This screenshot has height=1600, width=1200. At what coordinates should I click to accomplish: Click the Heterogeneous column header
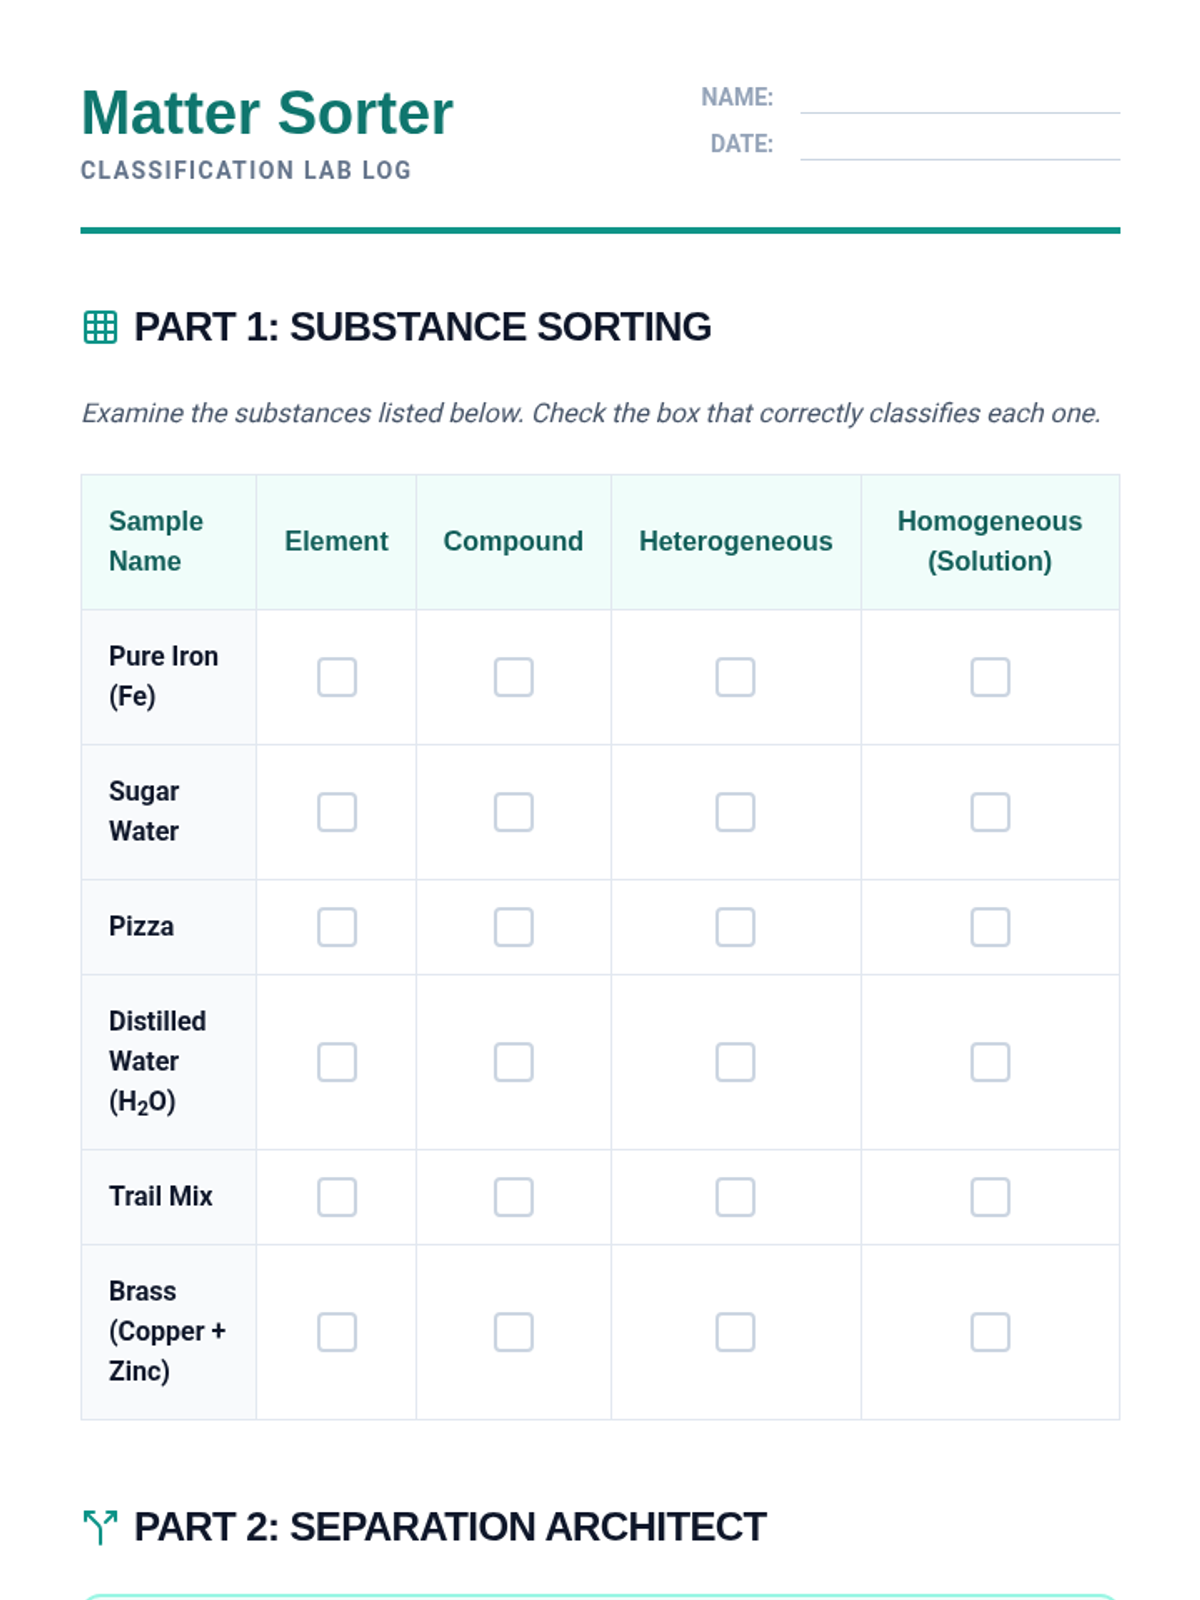point(735,541)
